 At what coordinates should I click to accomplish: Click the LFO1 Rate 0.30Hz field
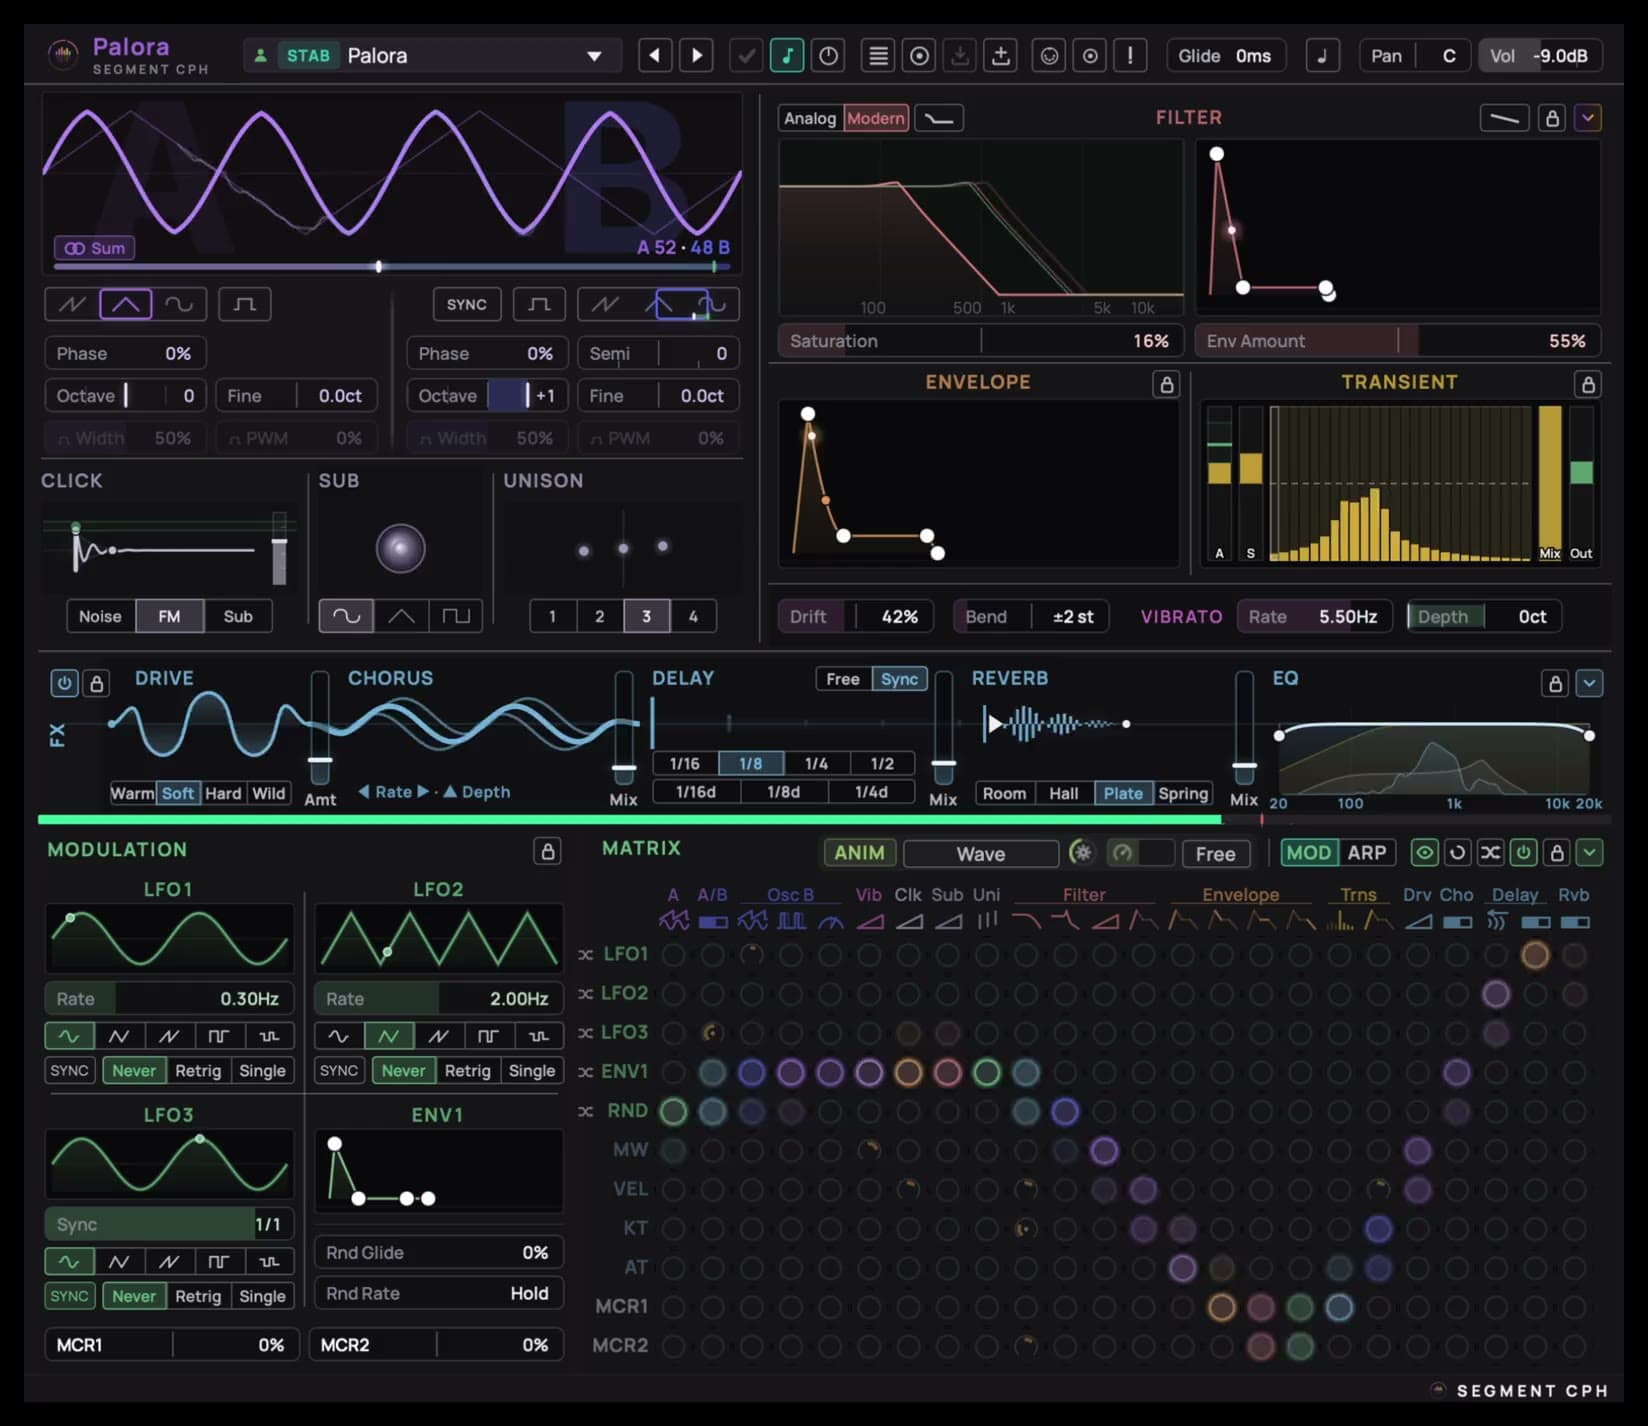click(x=169, y=998)
